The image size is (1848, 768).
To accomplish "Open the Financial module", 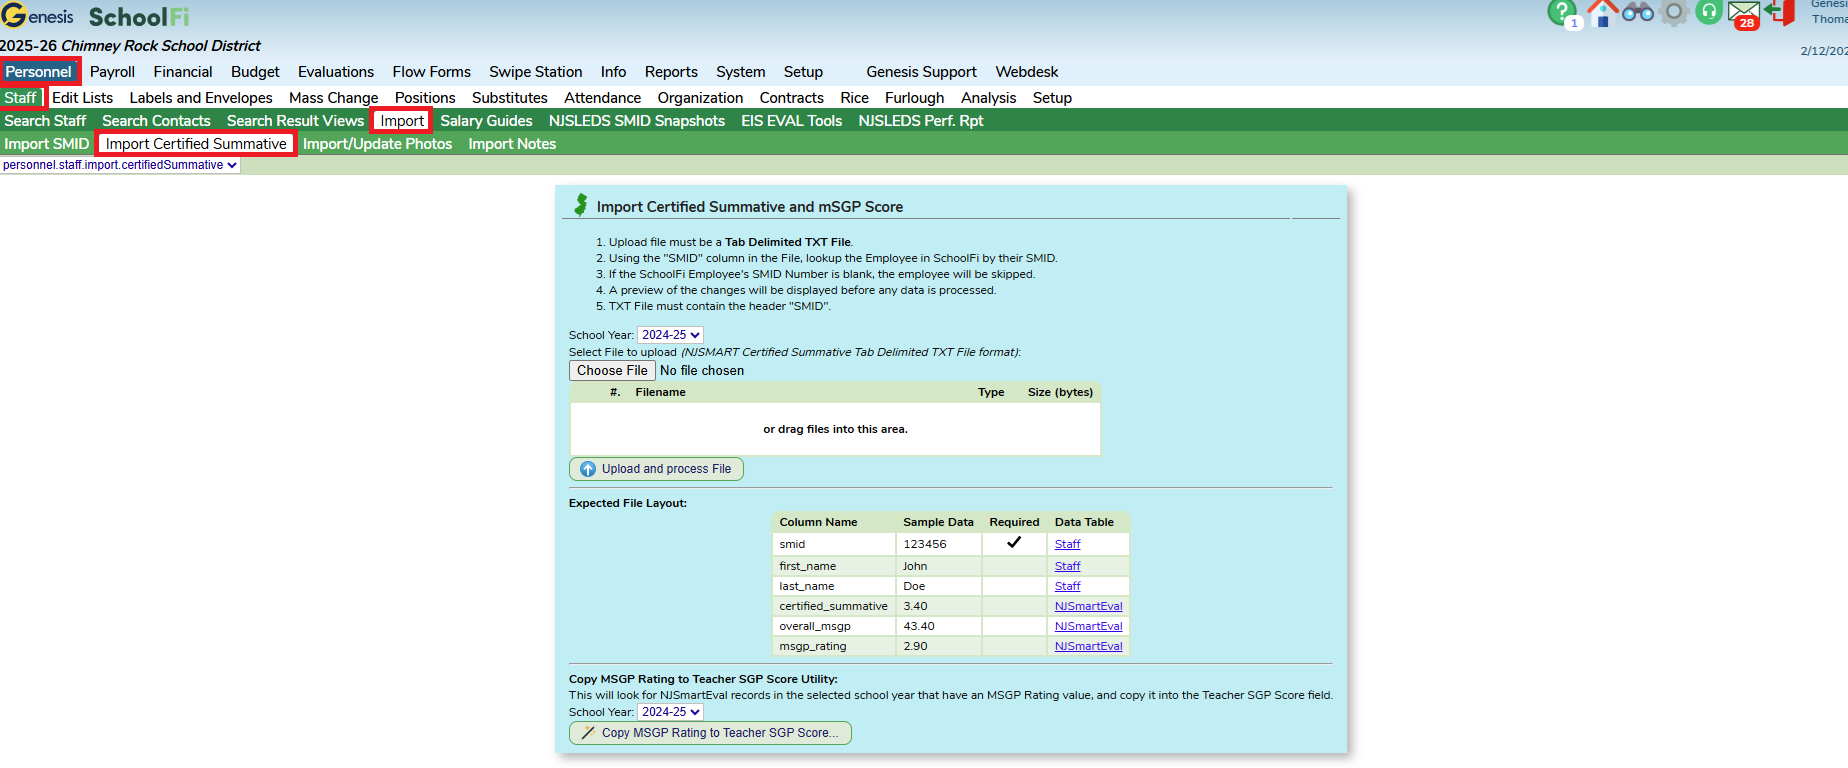I will (x=183, y=72).
